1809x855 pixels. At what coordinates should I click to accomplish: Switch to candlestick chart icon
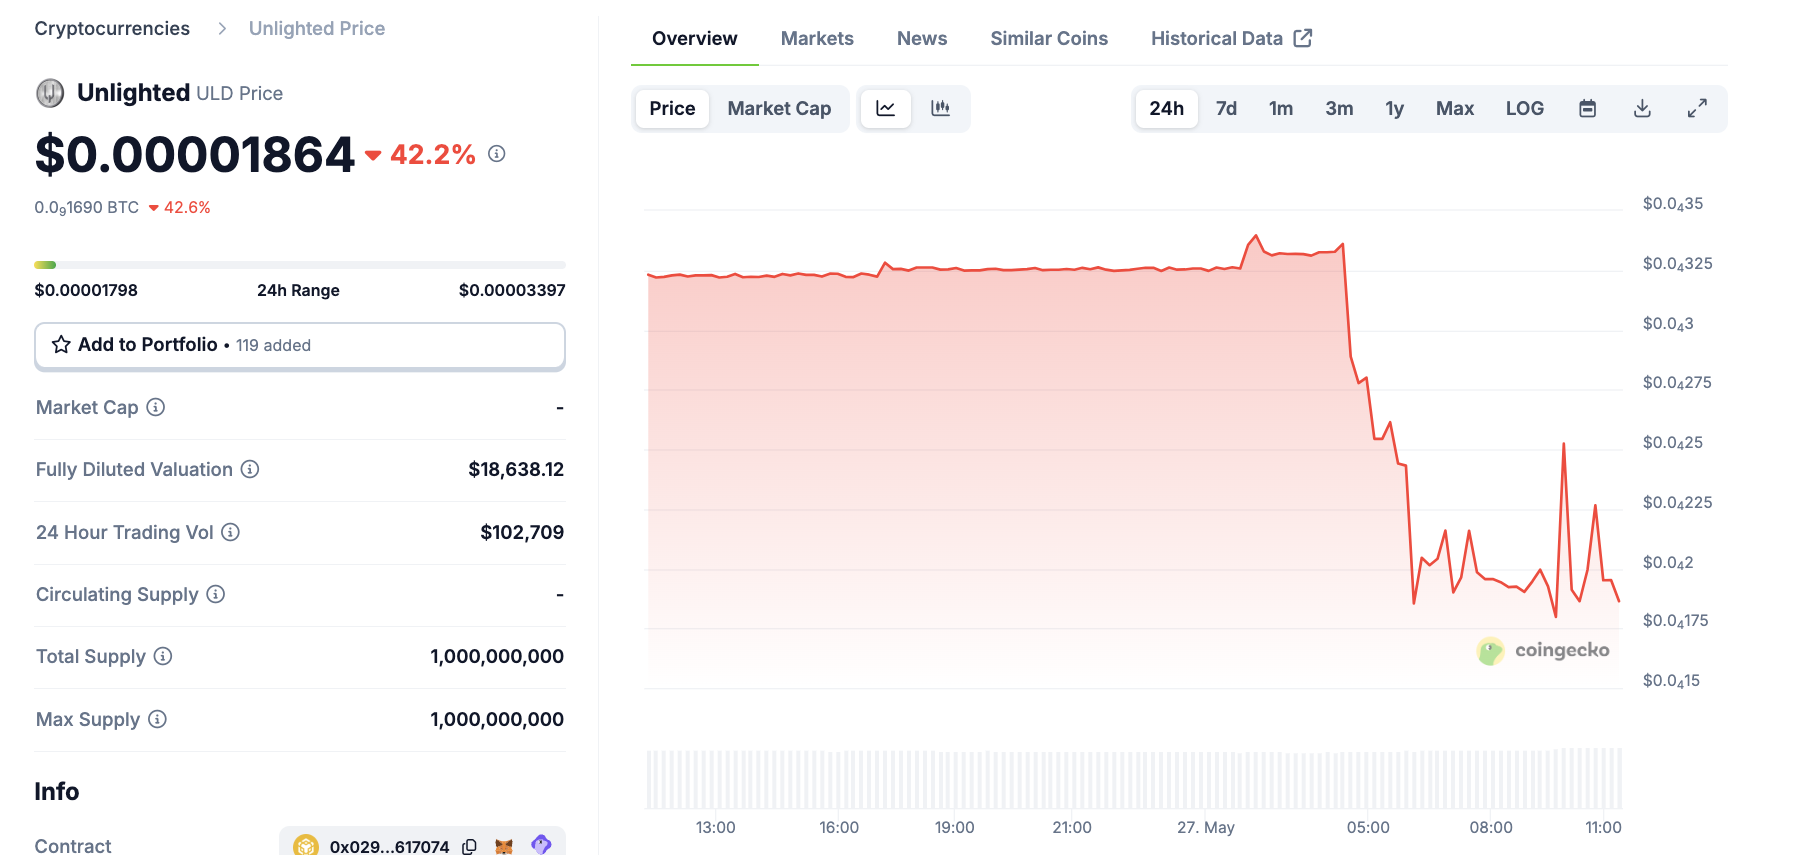940,108
